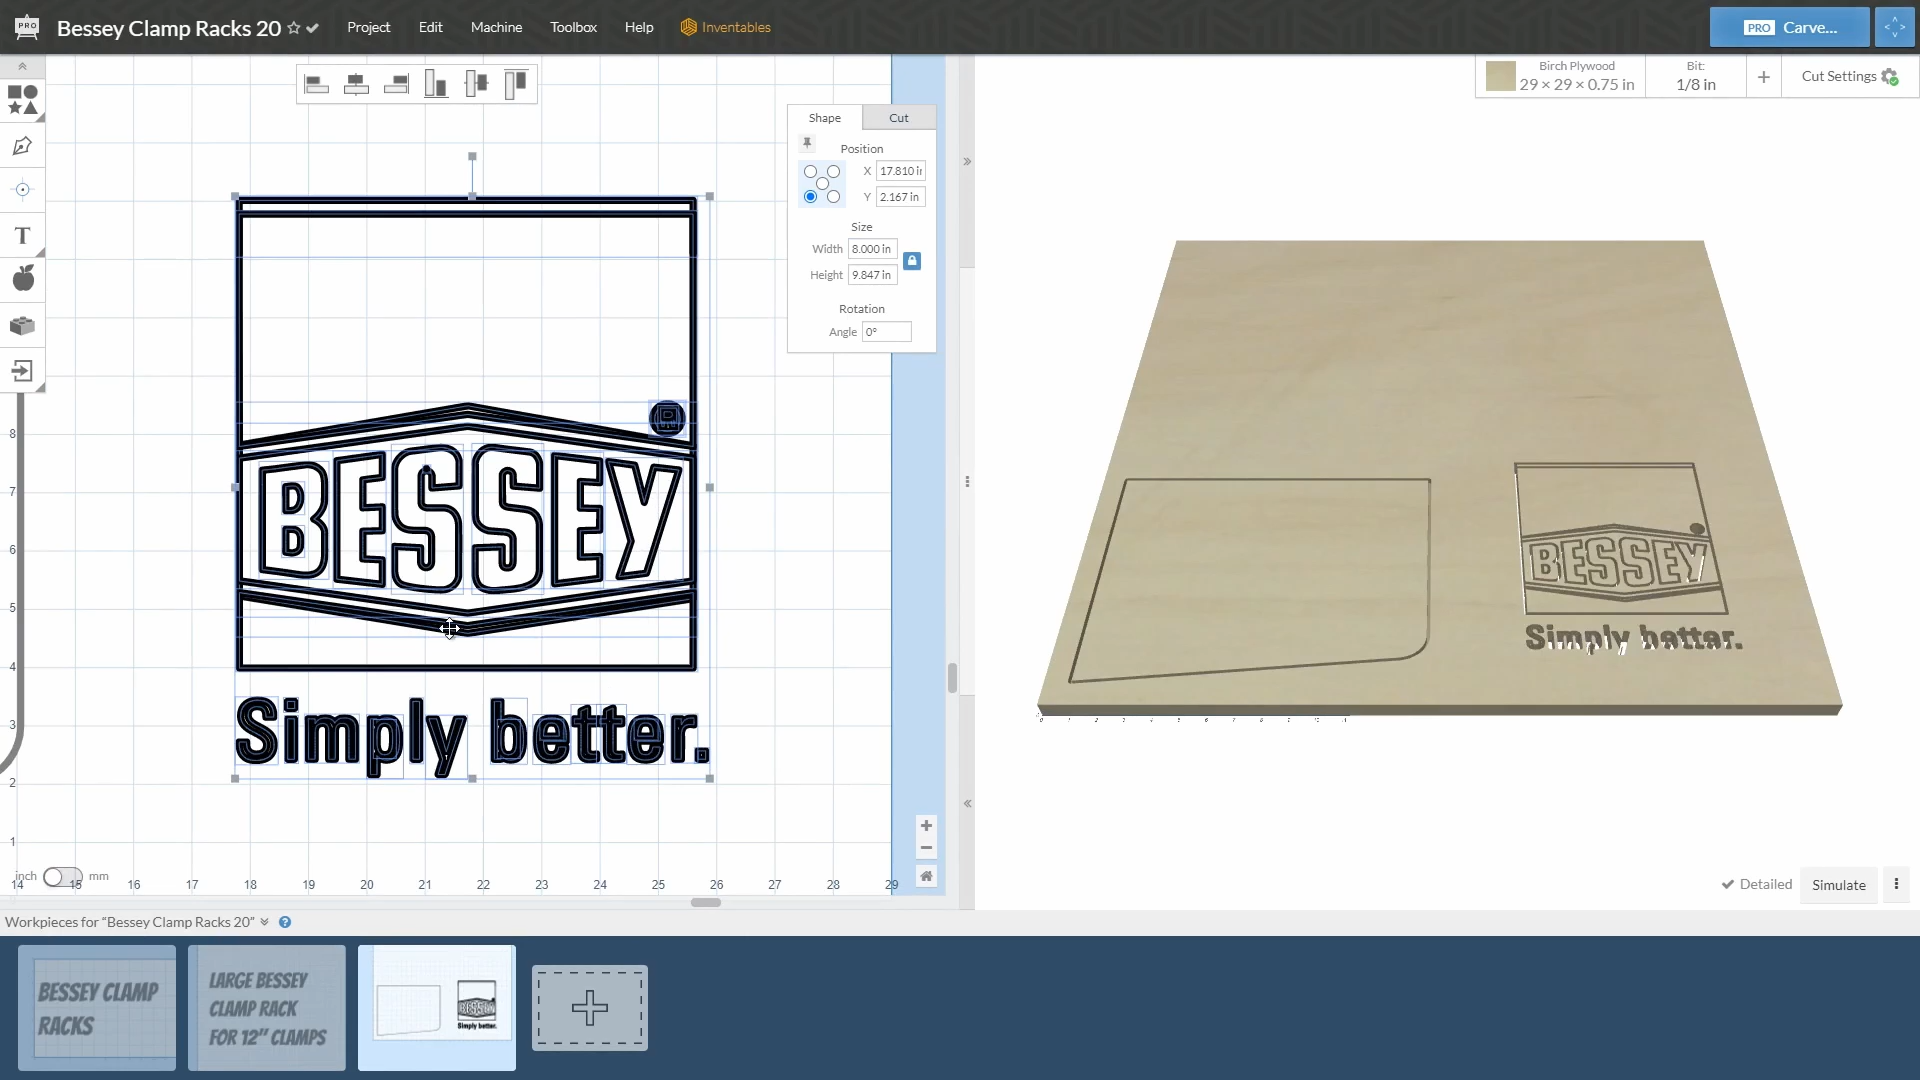The height and width of the screenshot is (1080, 1920).
Task: Return to home view with house icon
Action: pos(927,876)
